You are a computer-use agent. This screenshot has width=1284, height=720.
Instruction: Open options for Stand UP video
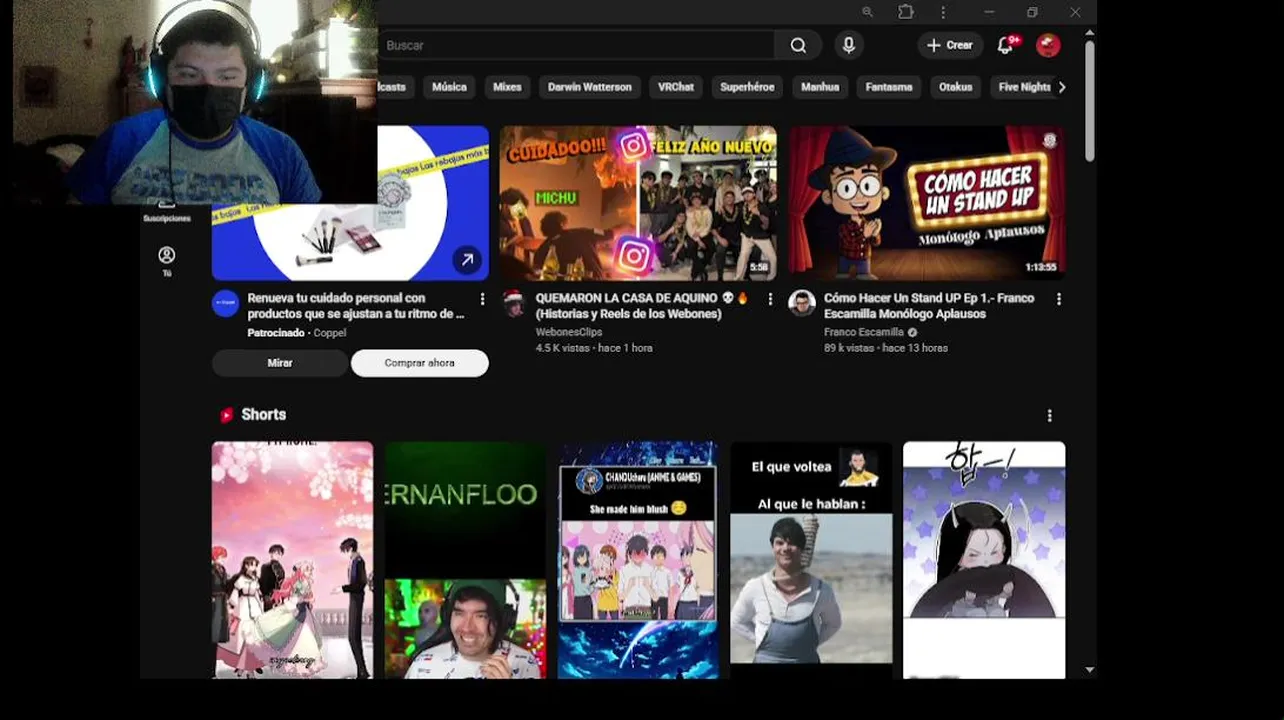[x=1059, y=299]
